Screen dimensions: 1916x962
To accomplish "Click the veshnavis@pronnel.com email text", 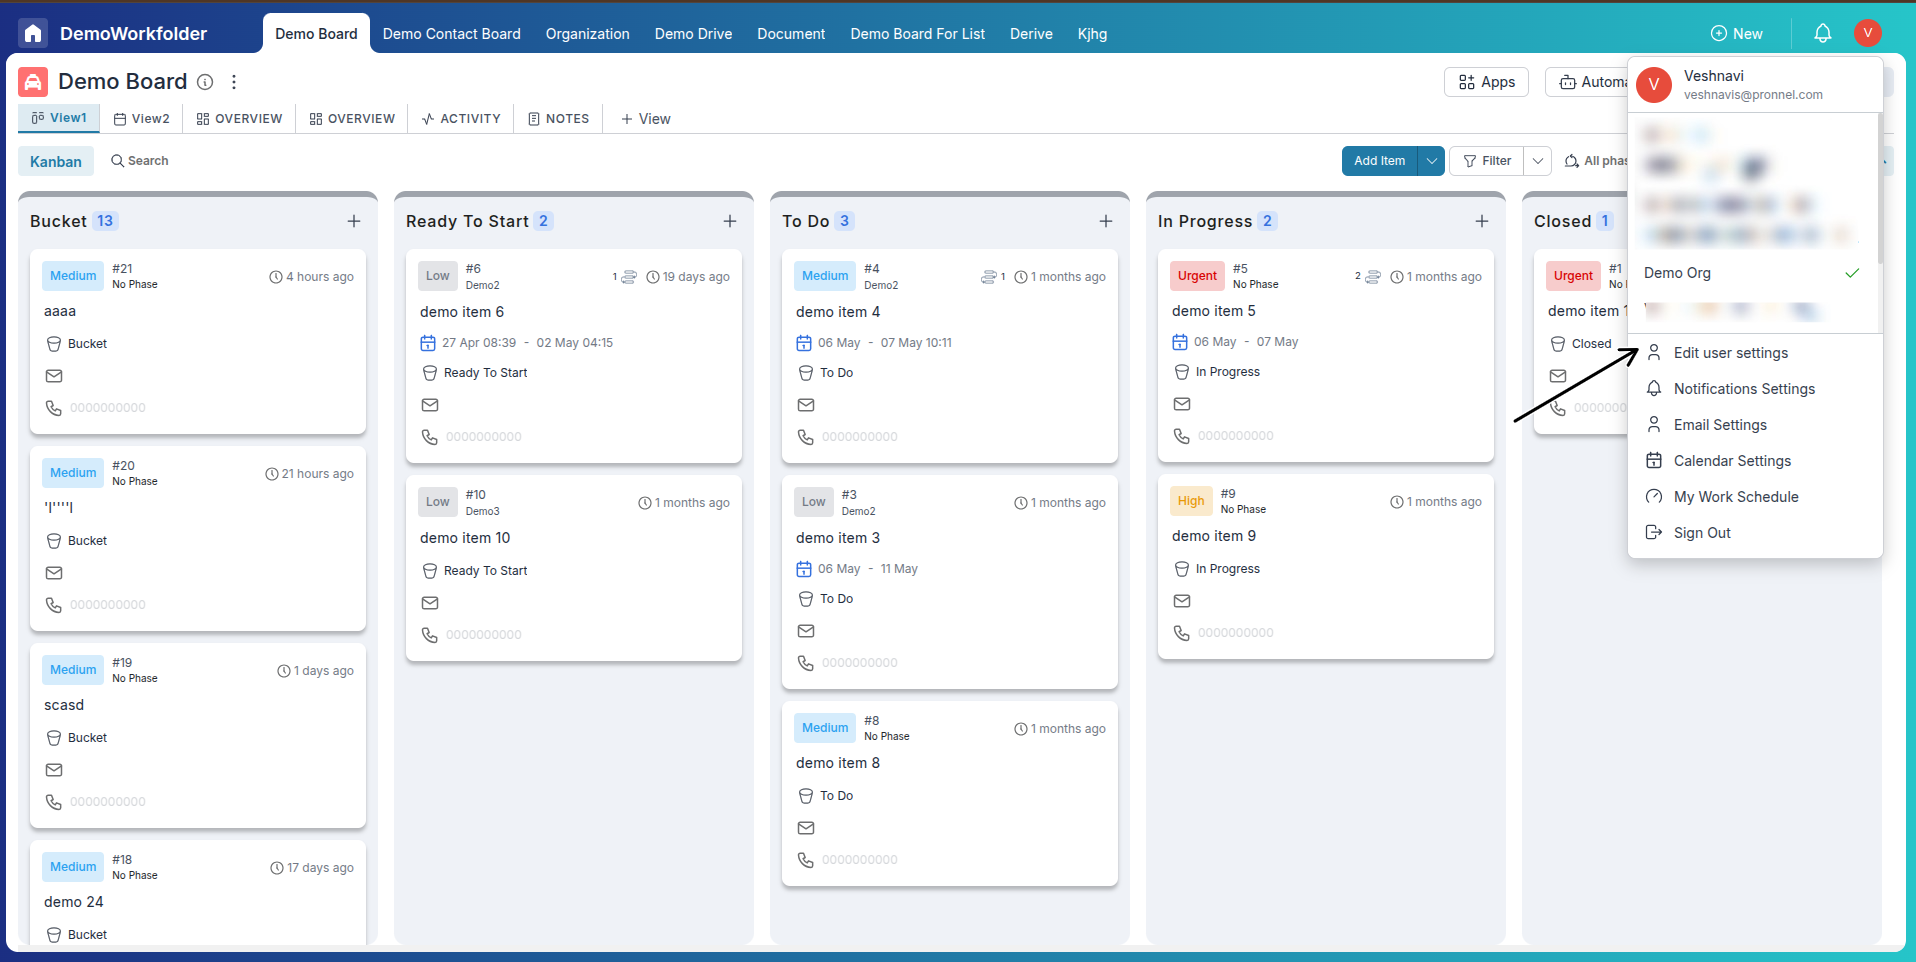I will click(1753, 95).
